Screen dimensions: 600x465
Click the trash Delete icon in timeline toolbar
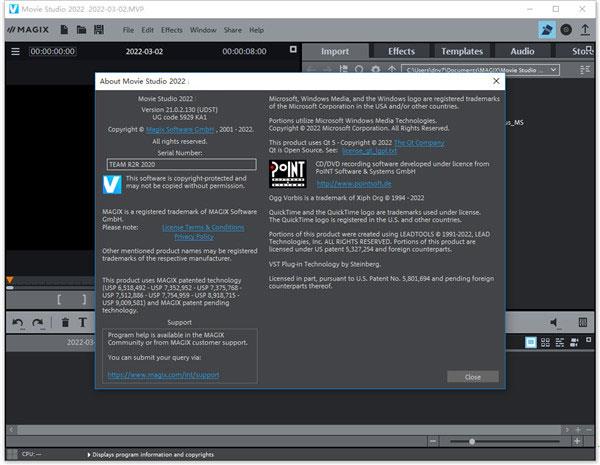coord(65,323)
